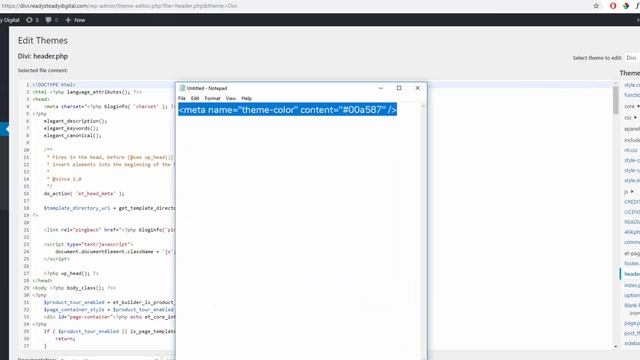The height and width of the screenshot is (360, 640).
Task: Collapse the WordPress sidebar menu arrow
Action: click(6, 129)
